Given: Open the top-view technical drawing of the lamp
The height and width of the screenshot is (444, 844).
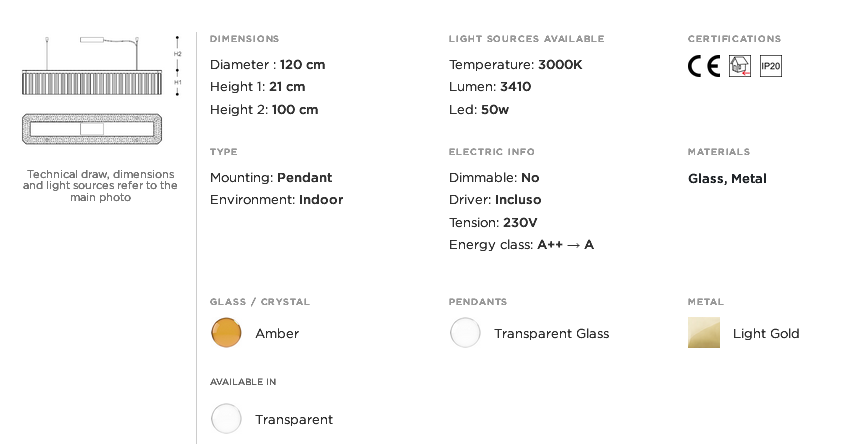Looking at the screenshot, I should pyautogui.click(x=92, y=129).
